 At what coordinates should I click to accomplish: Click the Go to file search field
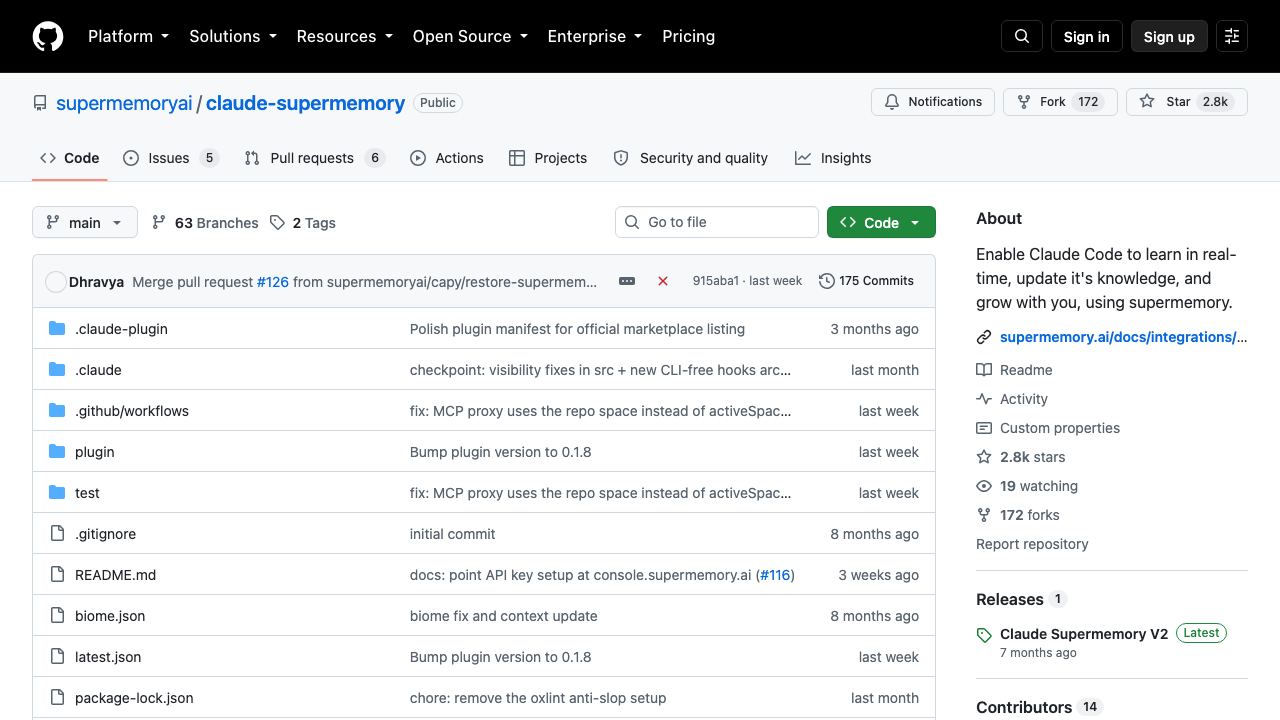coord(717,222)
